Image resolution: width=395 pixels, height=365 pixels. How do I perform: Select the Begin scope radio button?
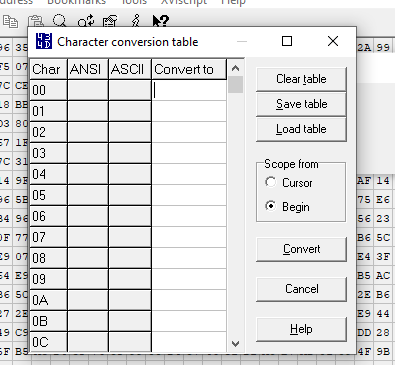point(270,206)
